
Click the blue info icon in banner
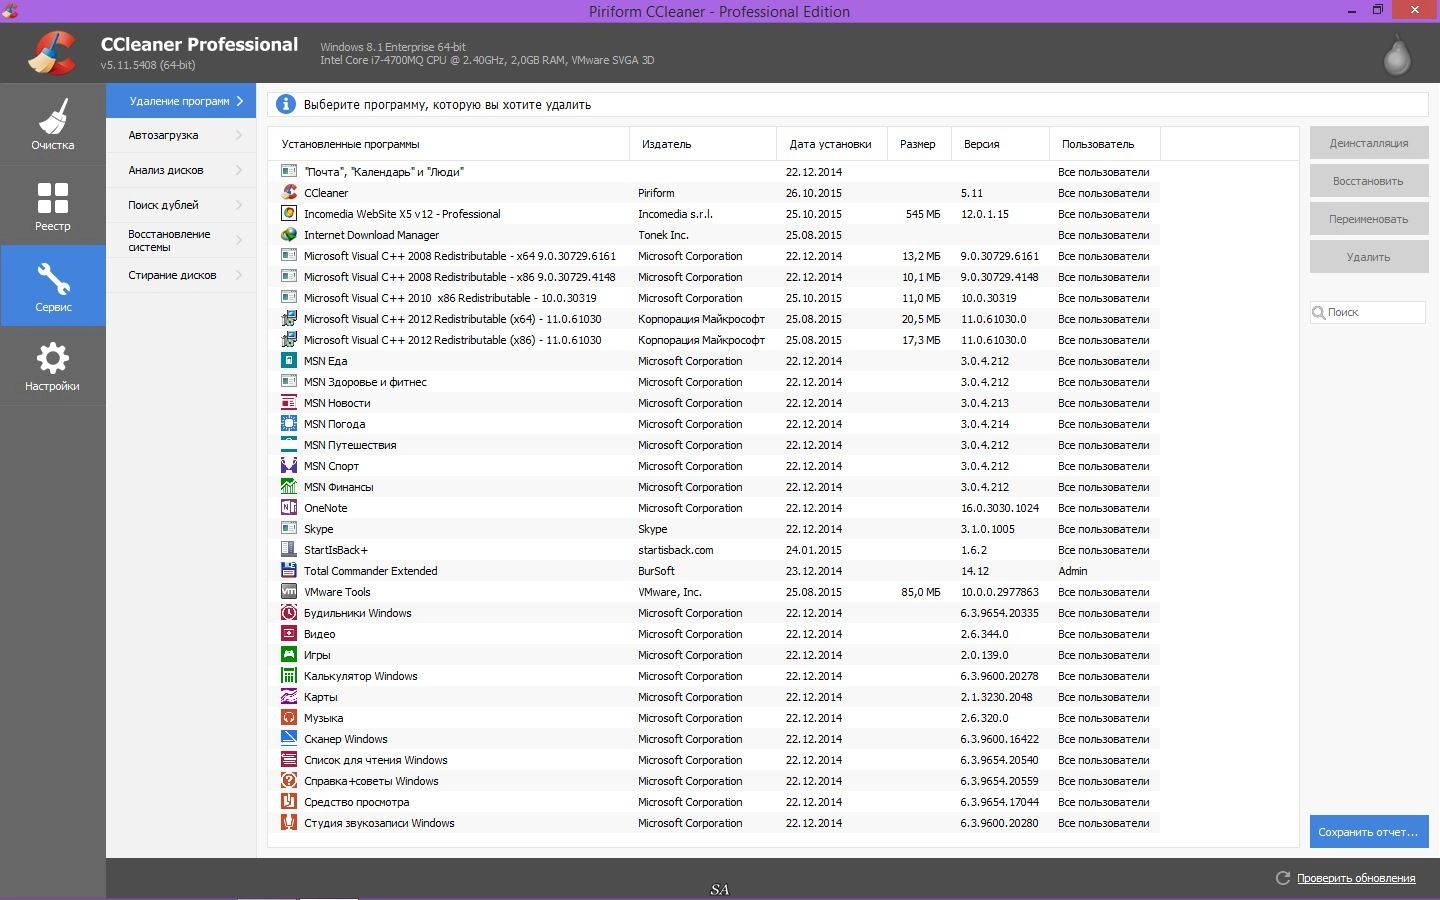(x=286, y=104)
